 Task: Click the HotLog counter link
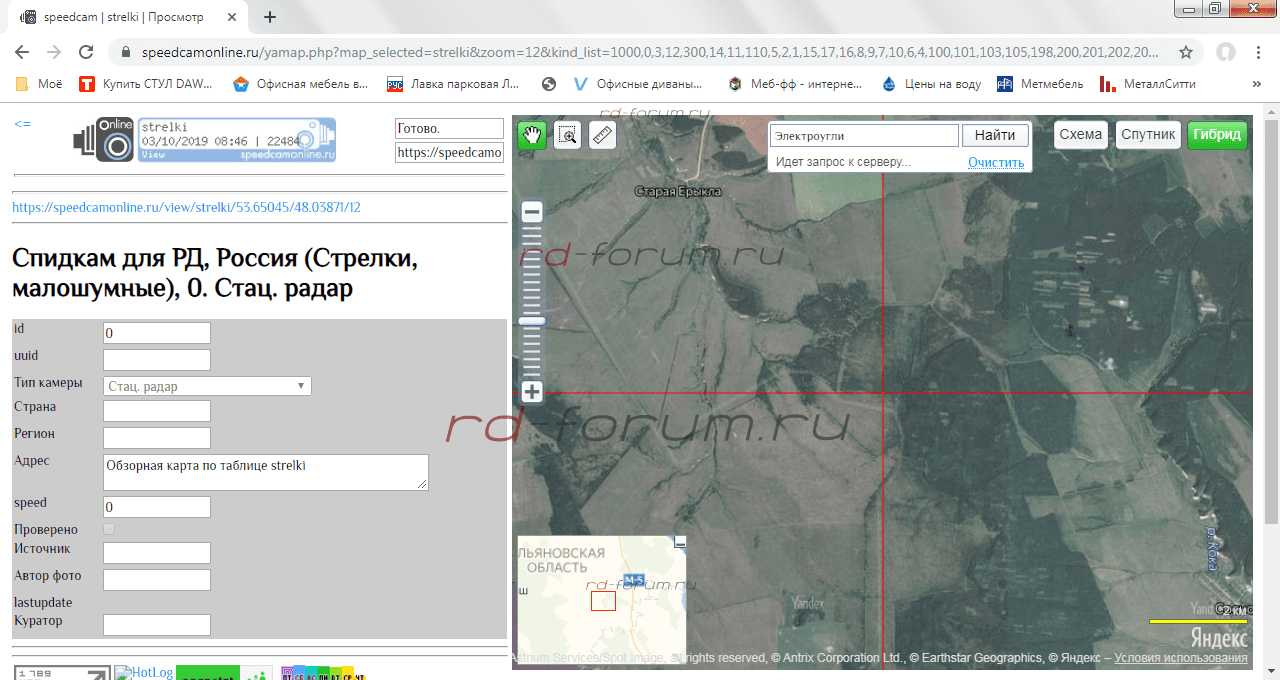tap(144, 673)
